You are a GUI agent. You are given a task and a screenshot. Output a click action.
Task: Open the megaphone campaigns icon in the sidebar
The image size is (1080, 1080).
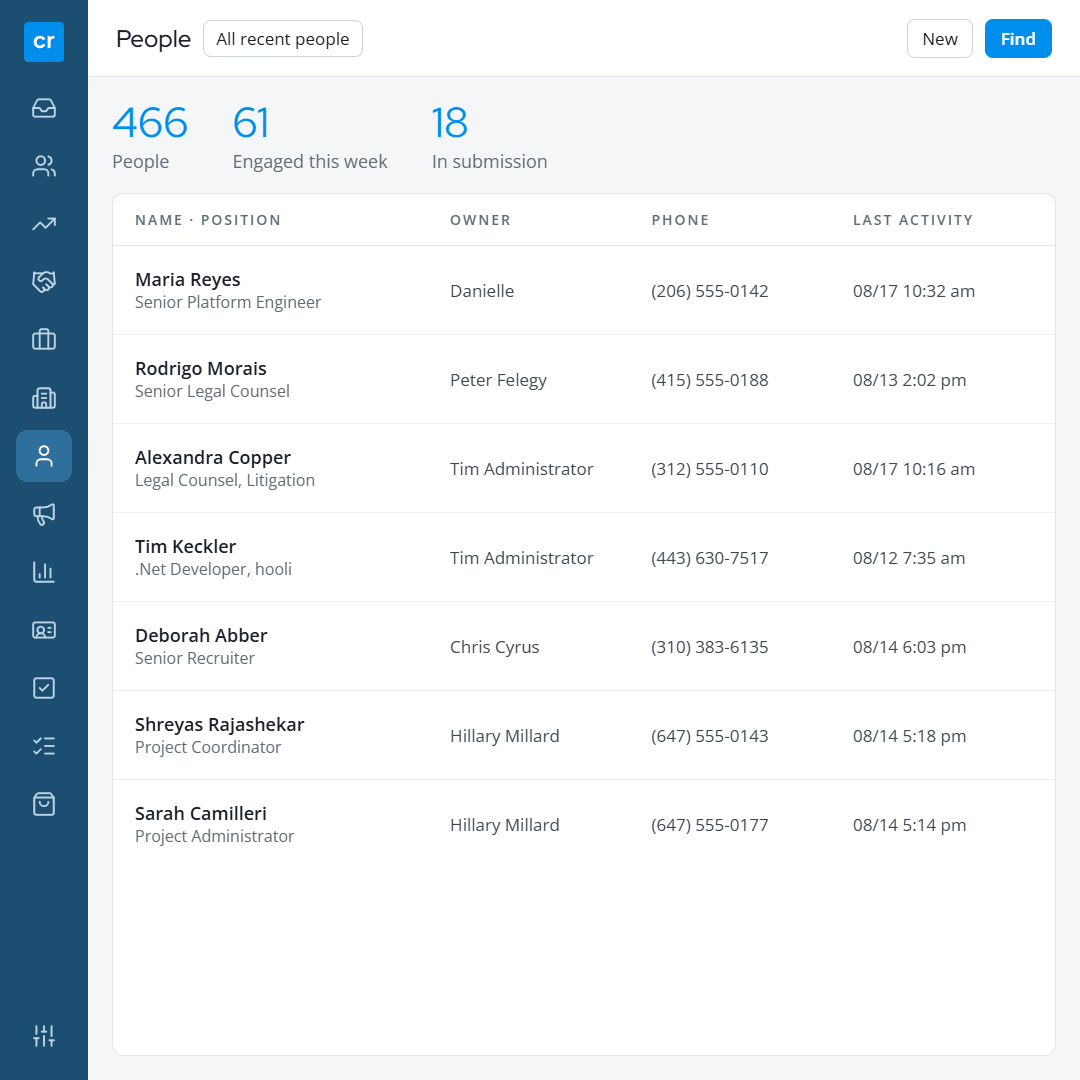click(43, 514)
